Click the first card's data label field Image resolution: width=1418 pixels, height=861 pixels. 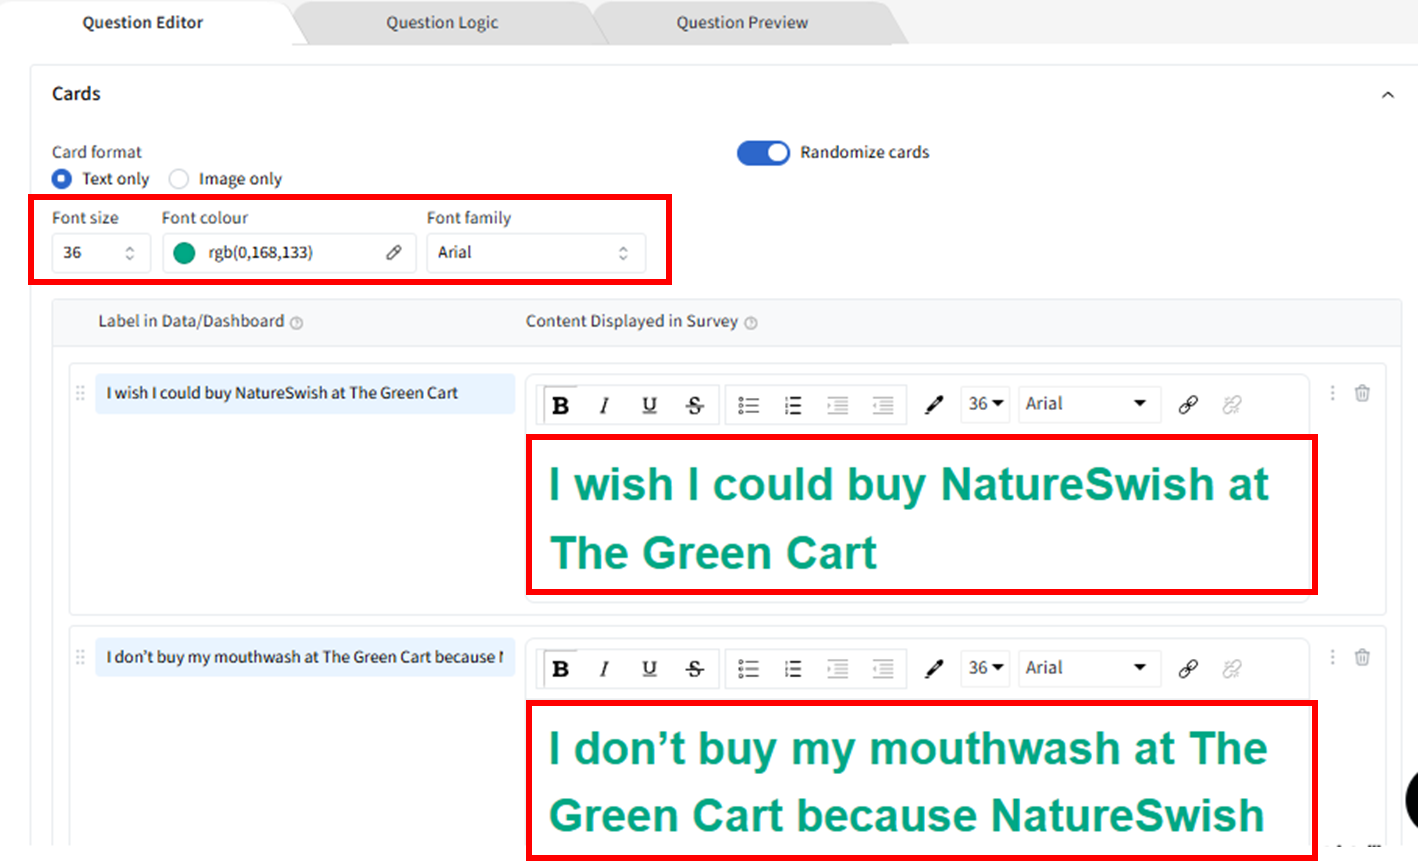(x=304, y=393)
